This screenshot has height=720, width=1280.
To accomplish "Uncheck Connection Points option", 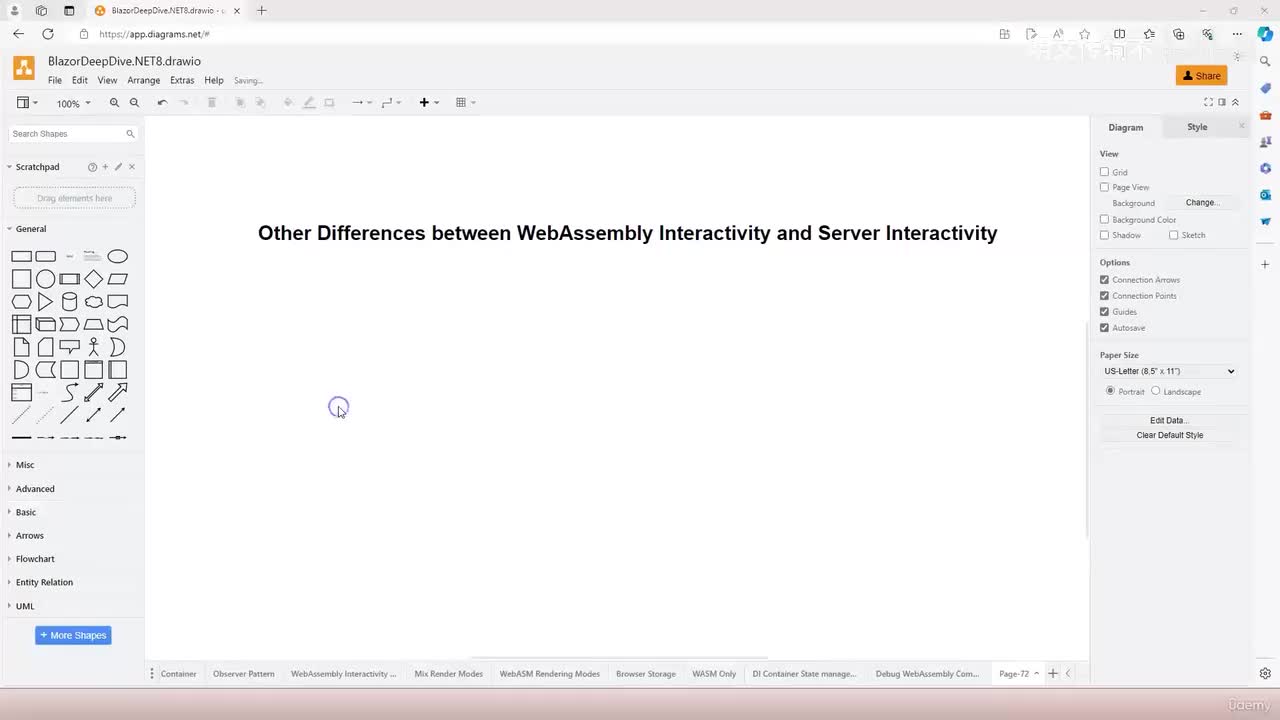I will click(1104, 296).
